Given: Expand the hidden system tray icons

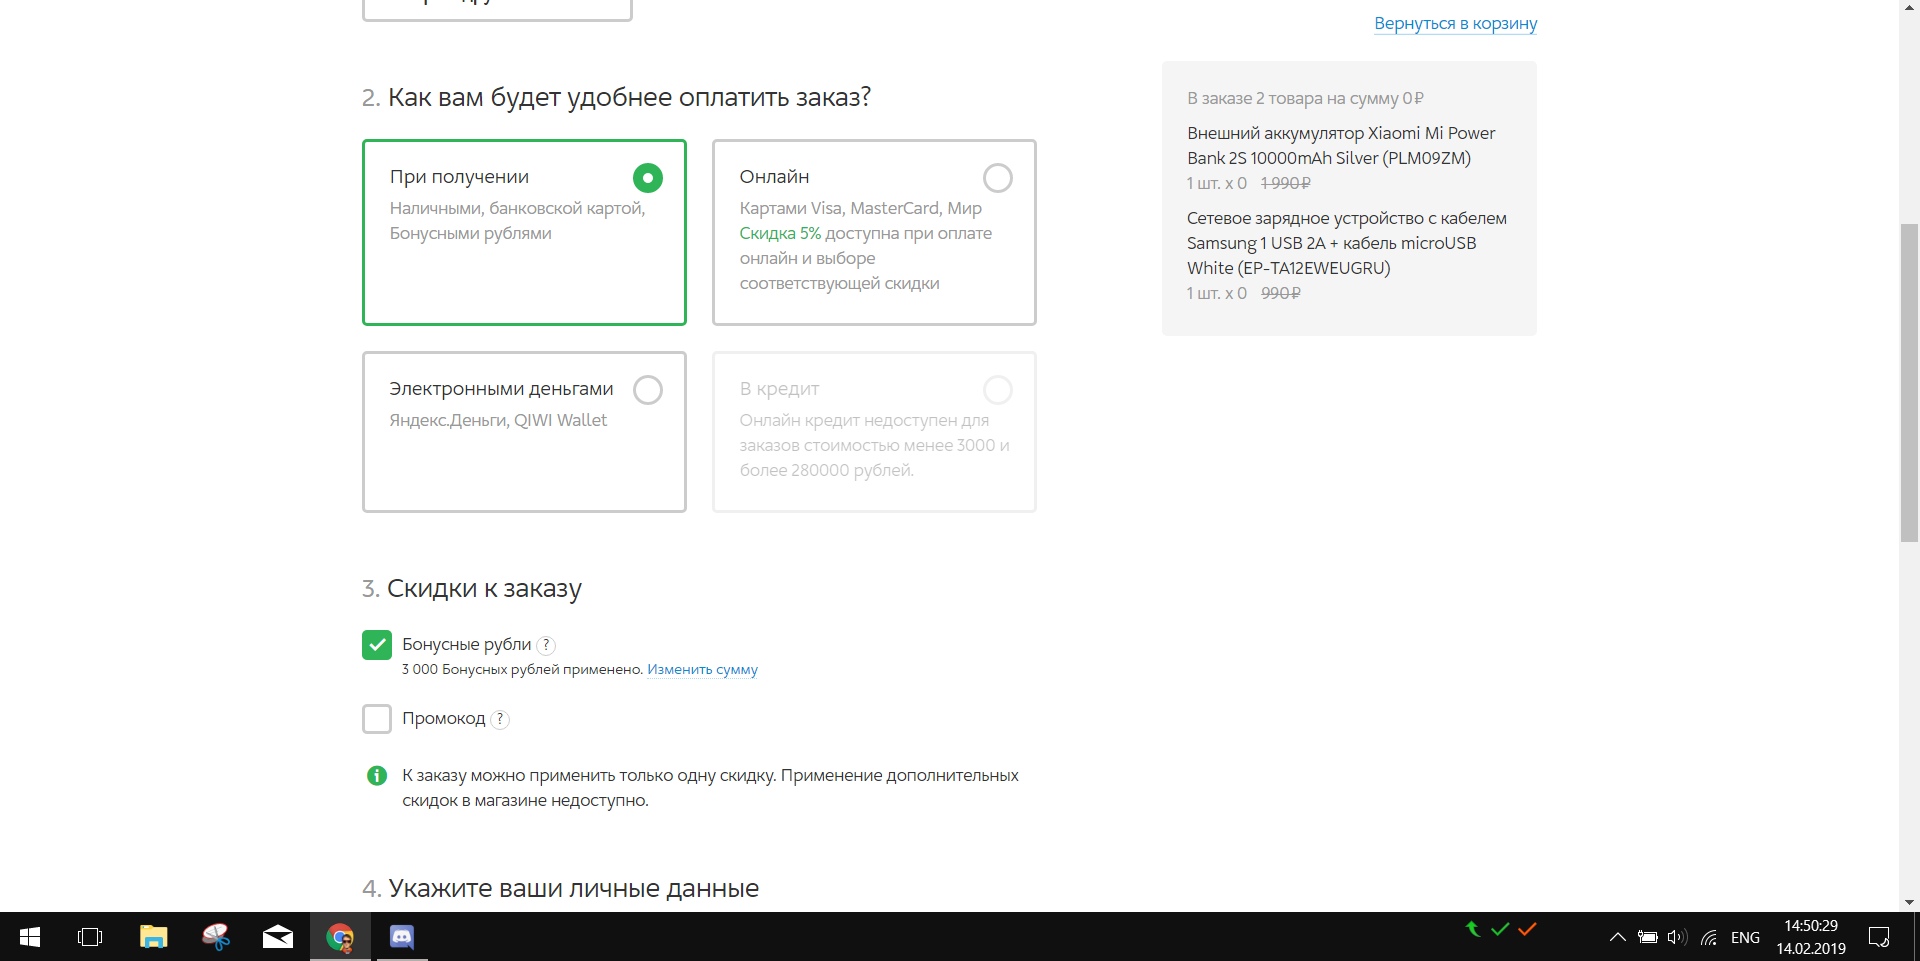Looking at the screenshot, I should [1617, 937].
